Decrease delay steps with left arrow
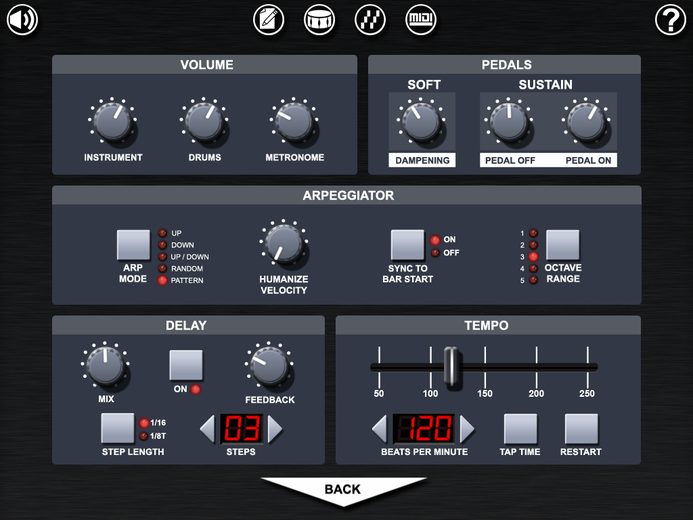Image resolution: width=693 pixels, height=520 pixels. coord(207,429)
